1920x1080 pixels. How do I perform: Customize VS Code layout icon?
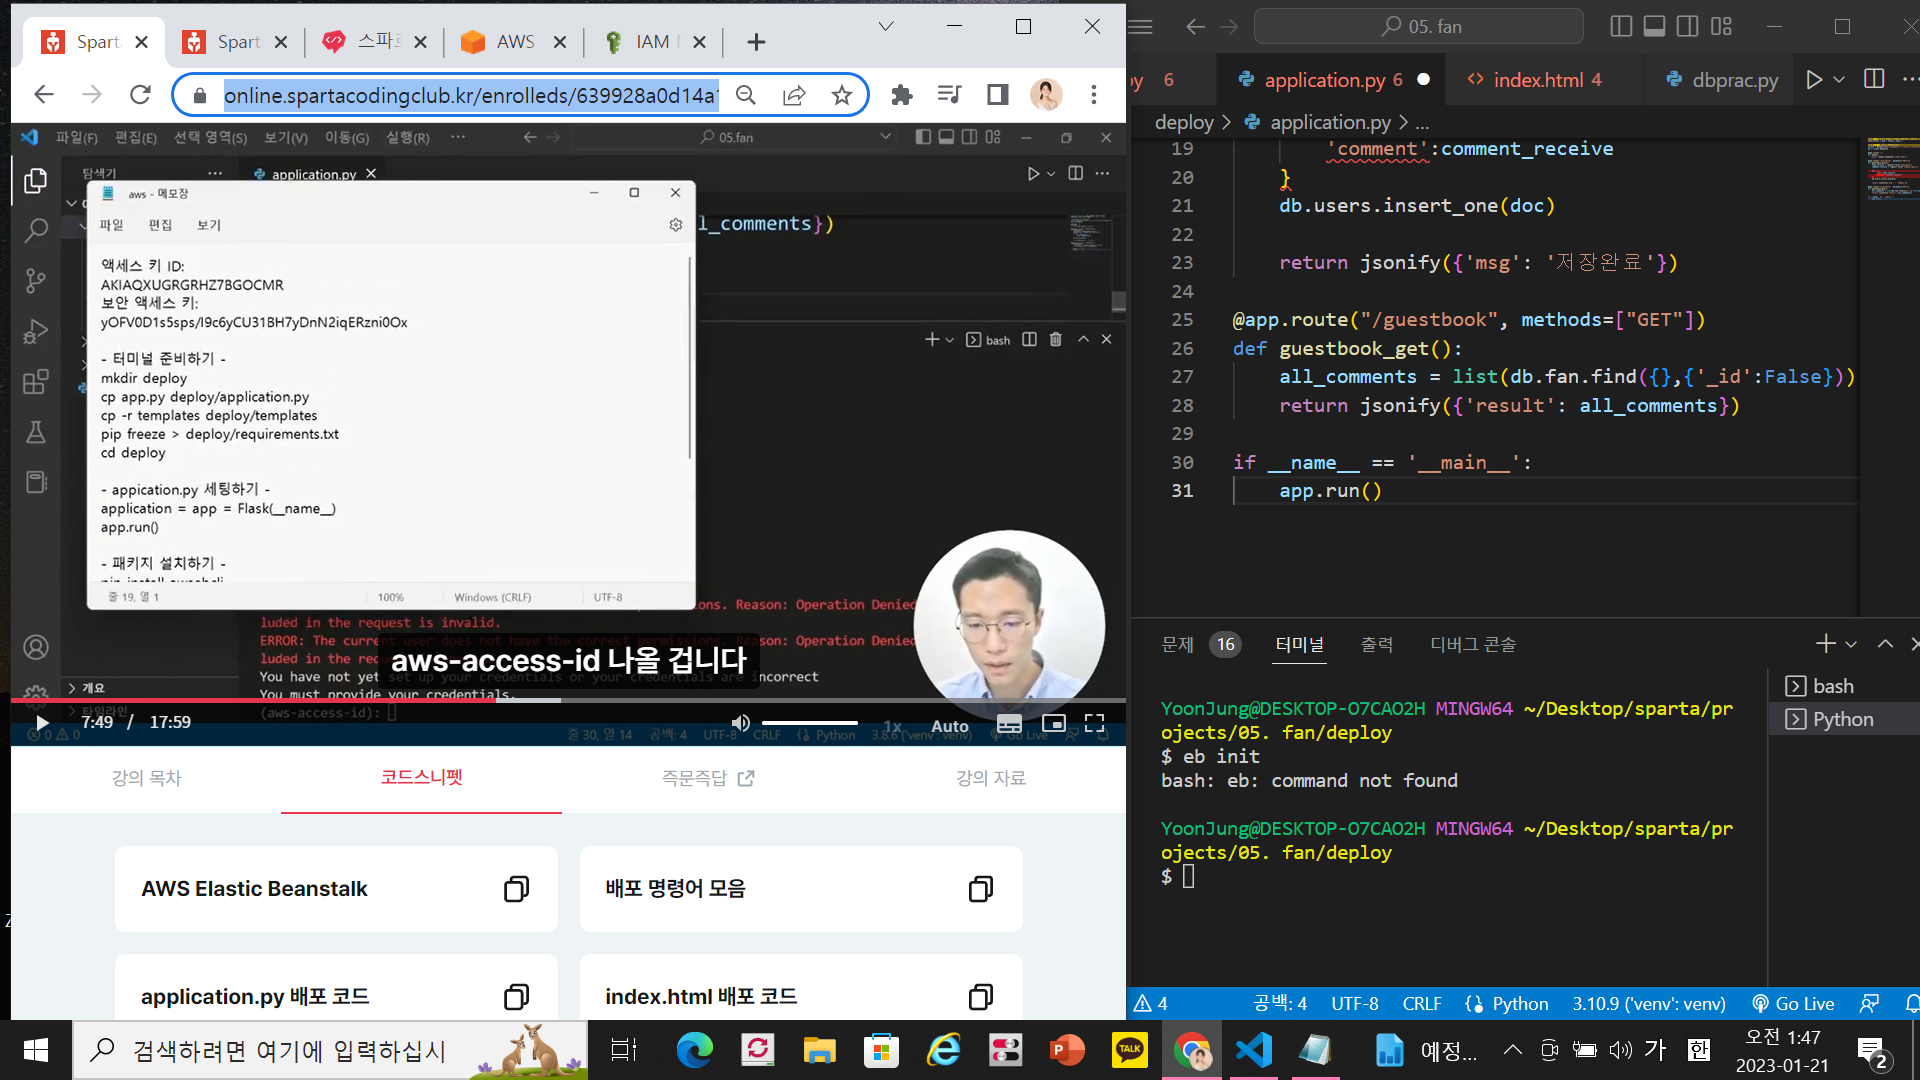tap(1721, 26)
